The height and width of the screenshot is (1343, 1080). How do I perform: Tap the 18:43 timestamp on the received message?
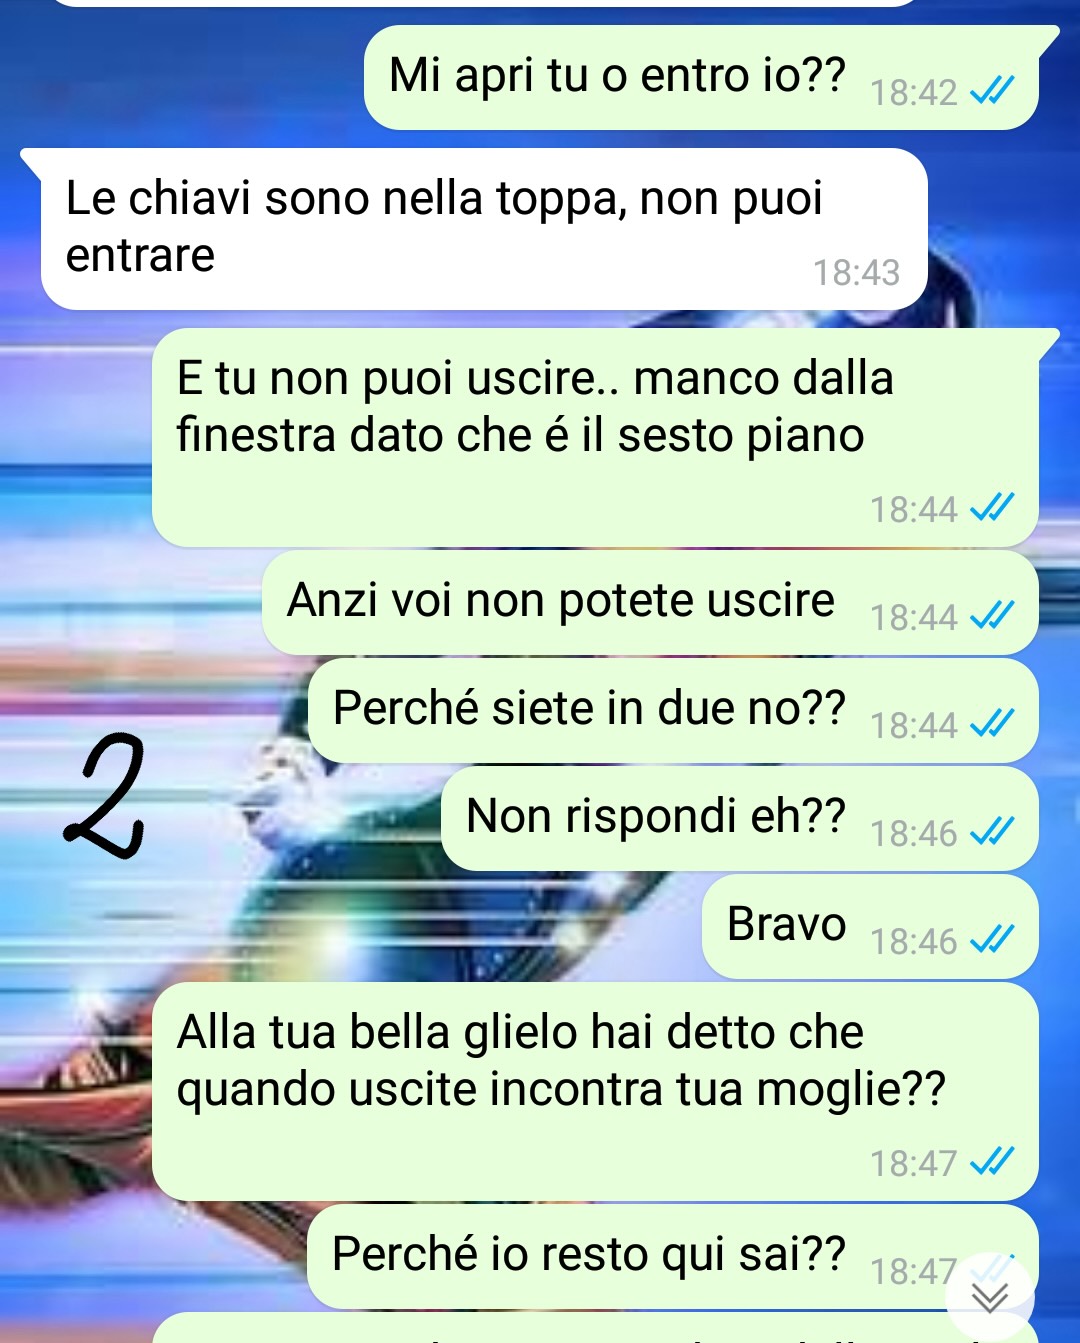coord(856,272)
